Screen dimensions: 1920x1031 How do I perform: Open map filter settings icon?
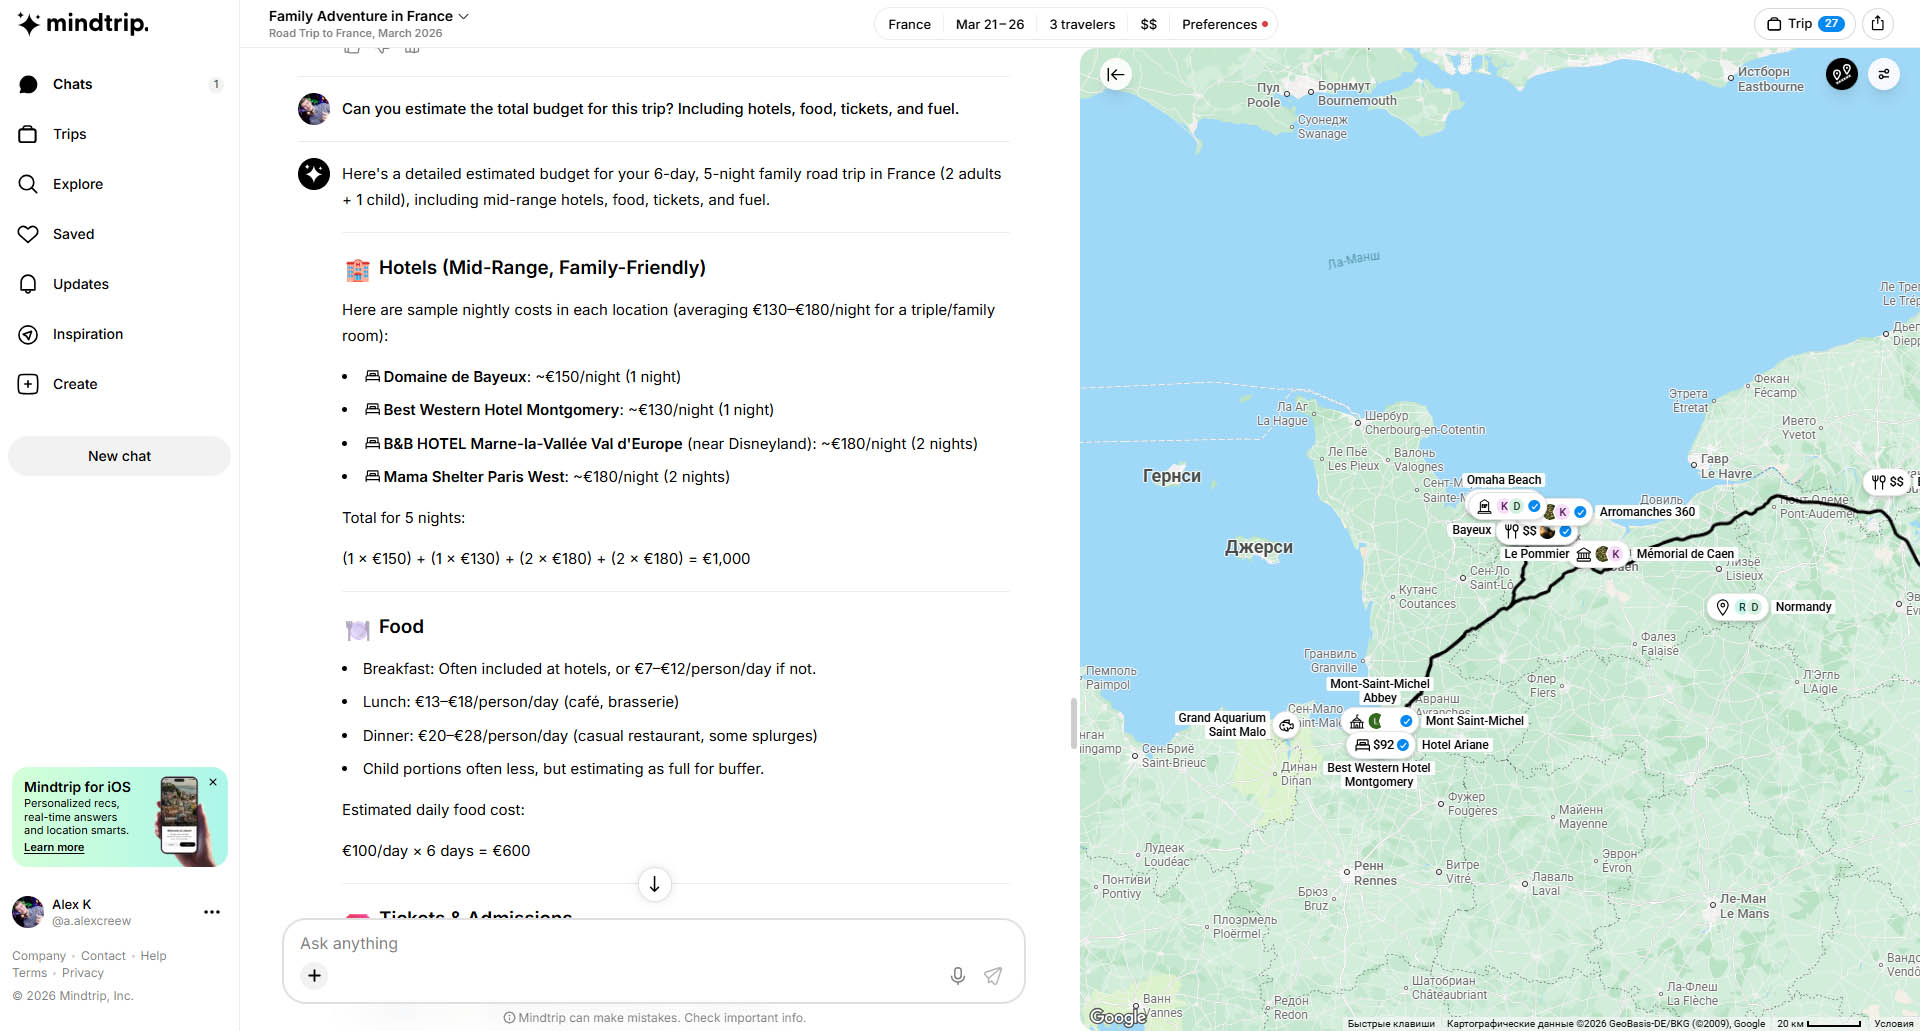tap(1883, 74)
